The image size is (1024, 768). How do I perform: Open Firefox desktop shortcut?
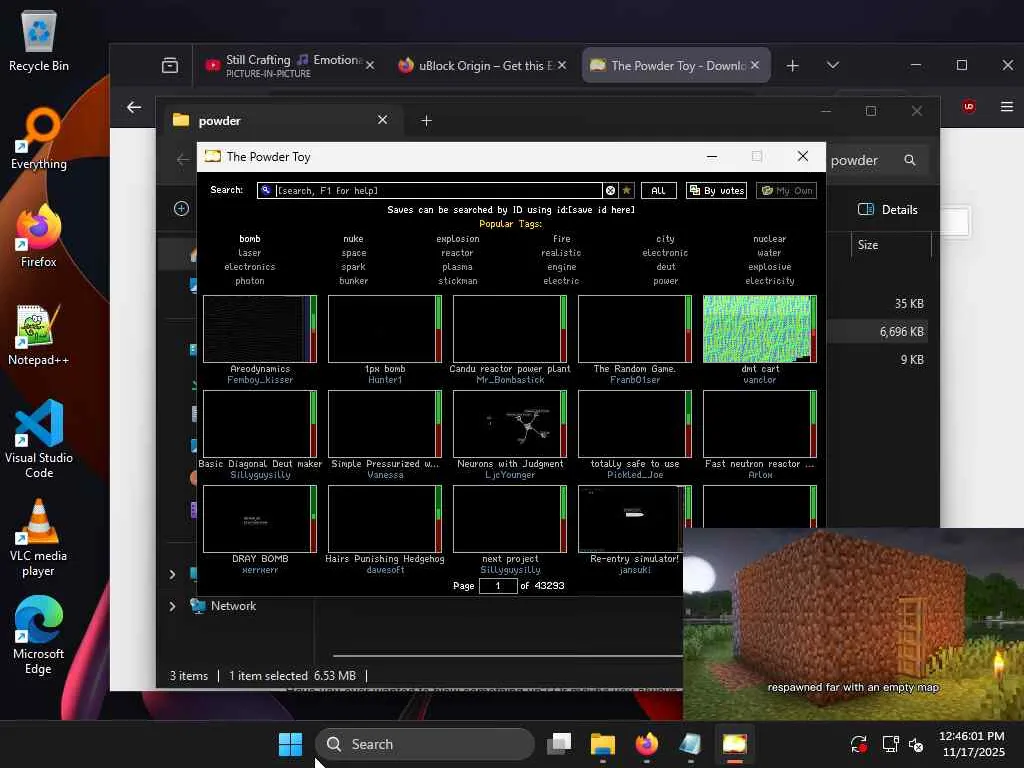(x=39, y=236)
